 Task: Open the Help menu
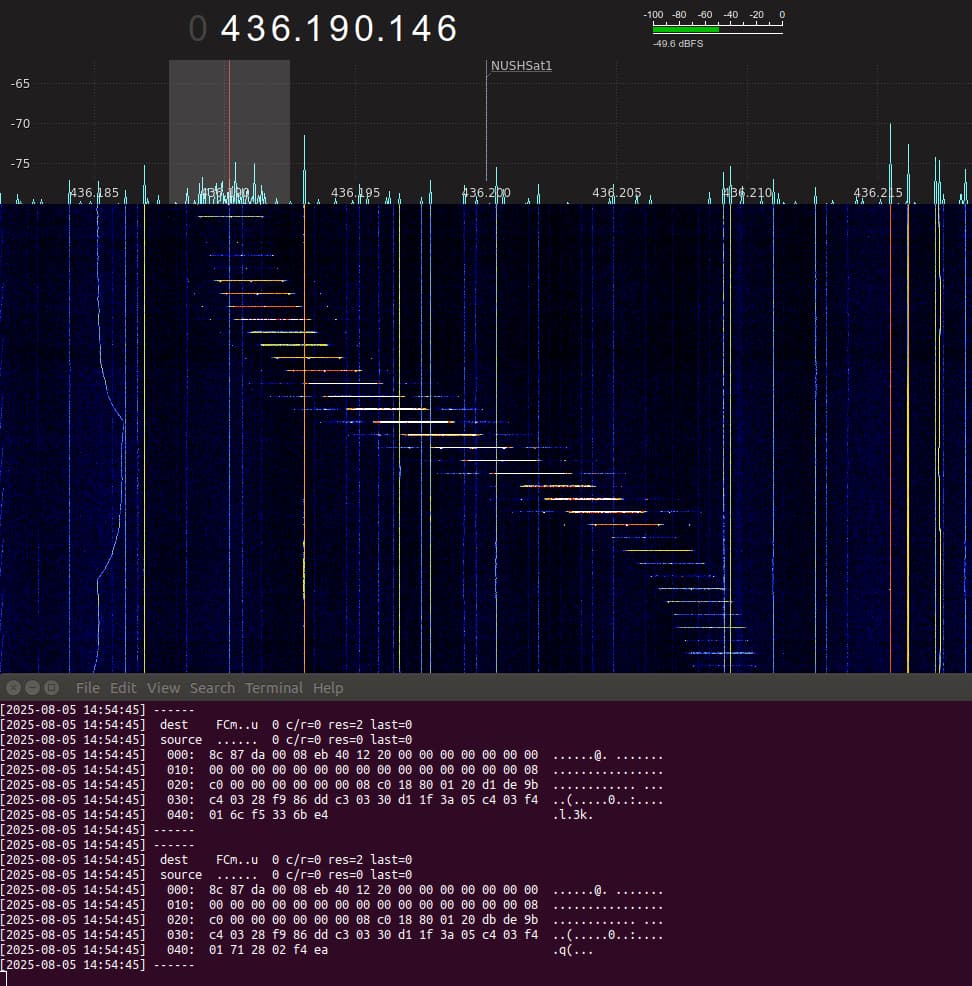click(x=327, y=688)
